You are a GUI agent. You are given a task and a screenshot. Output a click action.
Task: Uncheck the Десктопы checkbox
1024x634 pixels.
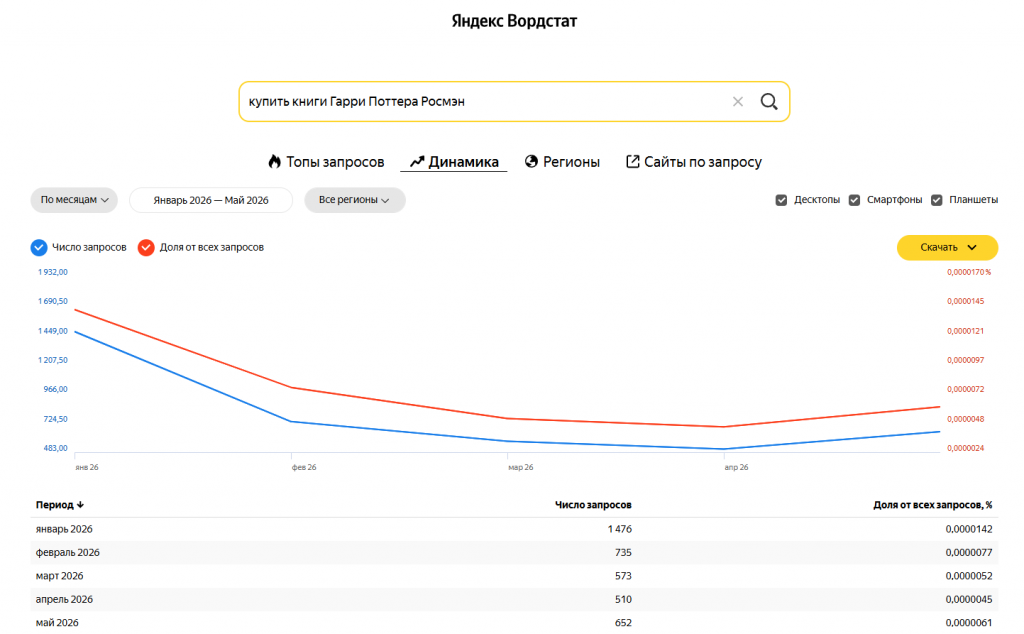coord(781,200)
